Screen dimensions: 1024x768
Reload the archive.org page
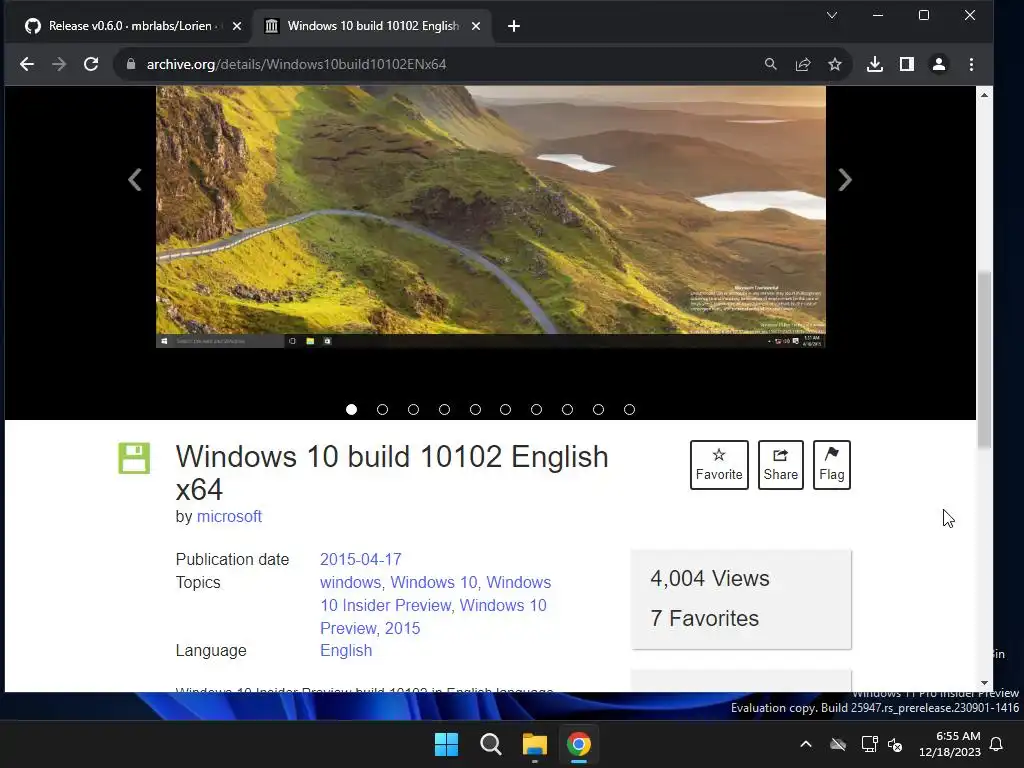coord(91,64)
